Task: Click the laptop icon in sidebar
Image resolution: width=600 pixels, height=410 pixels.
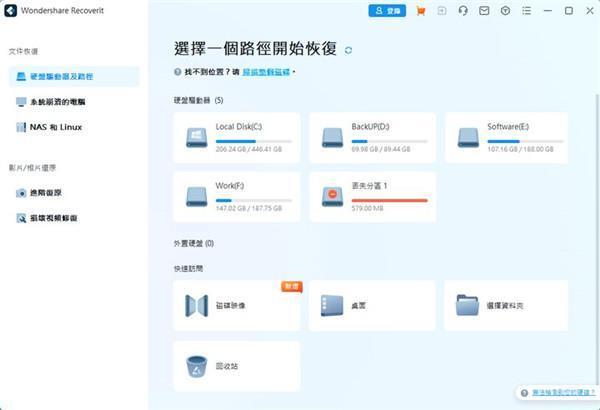Action: 21,77
